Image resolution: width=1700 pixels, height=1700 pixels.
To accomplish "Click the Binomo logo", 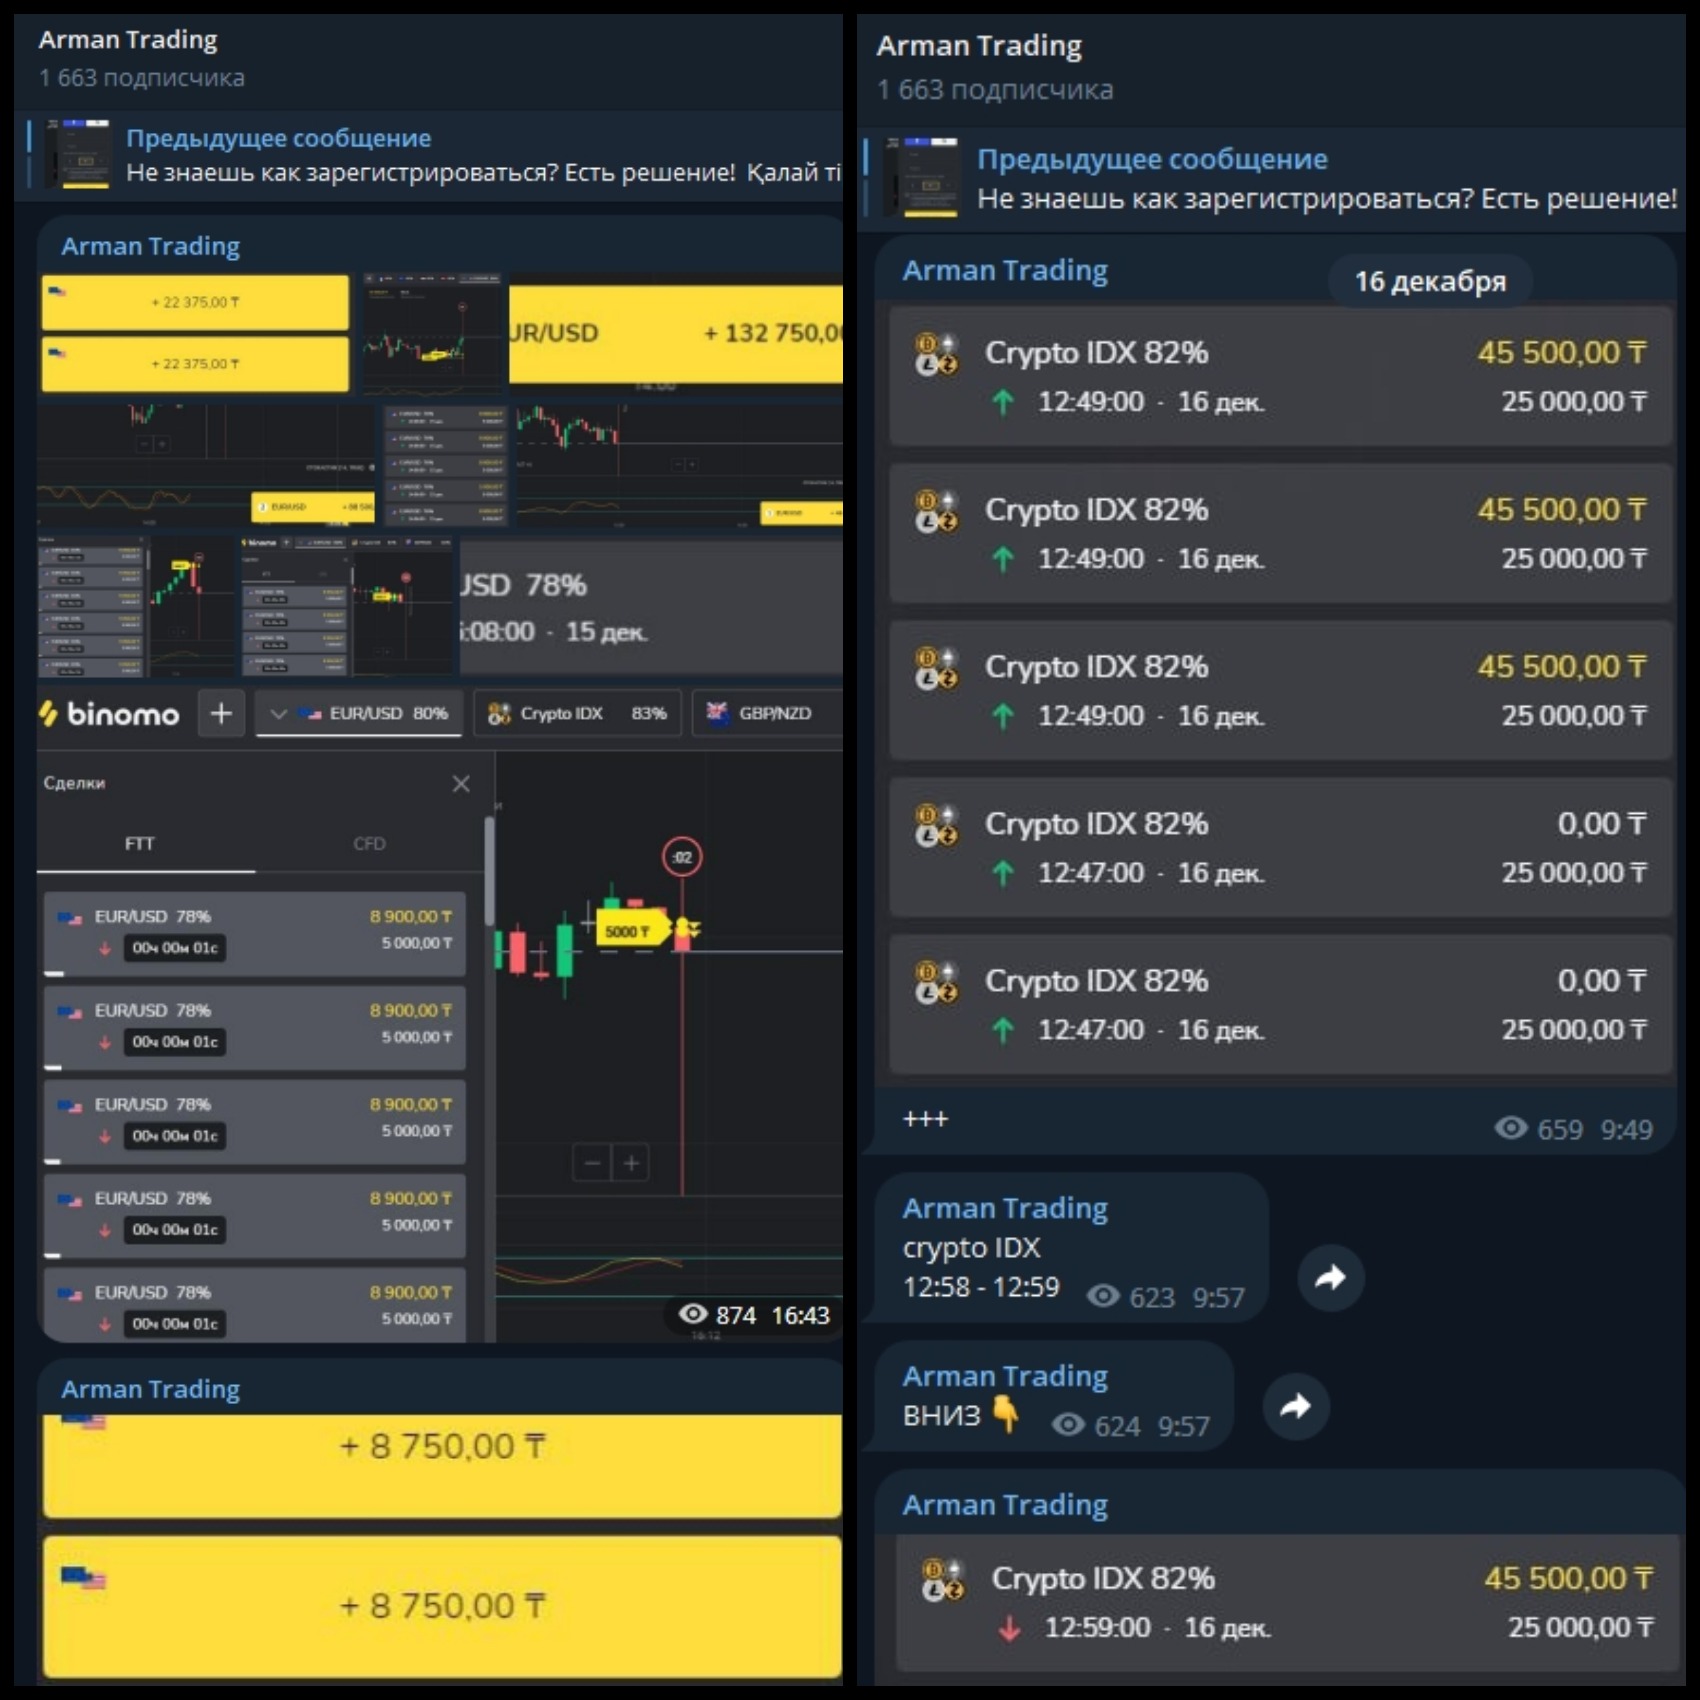I will (109, 714).
